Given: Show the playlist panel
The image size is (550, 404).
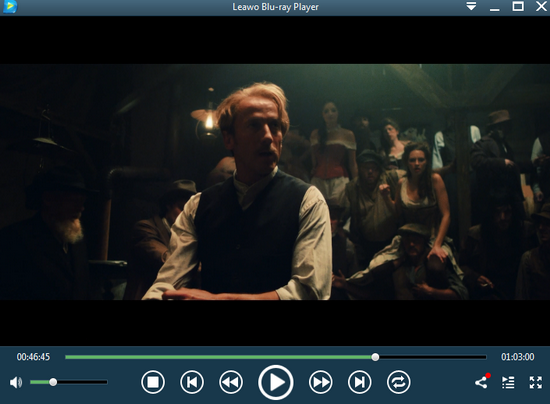Looking at the screenshot, I should (x=508, y=382).
